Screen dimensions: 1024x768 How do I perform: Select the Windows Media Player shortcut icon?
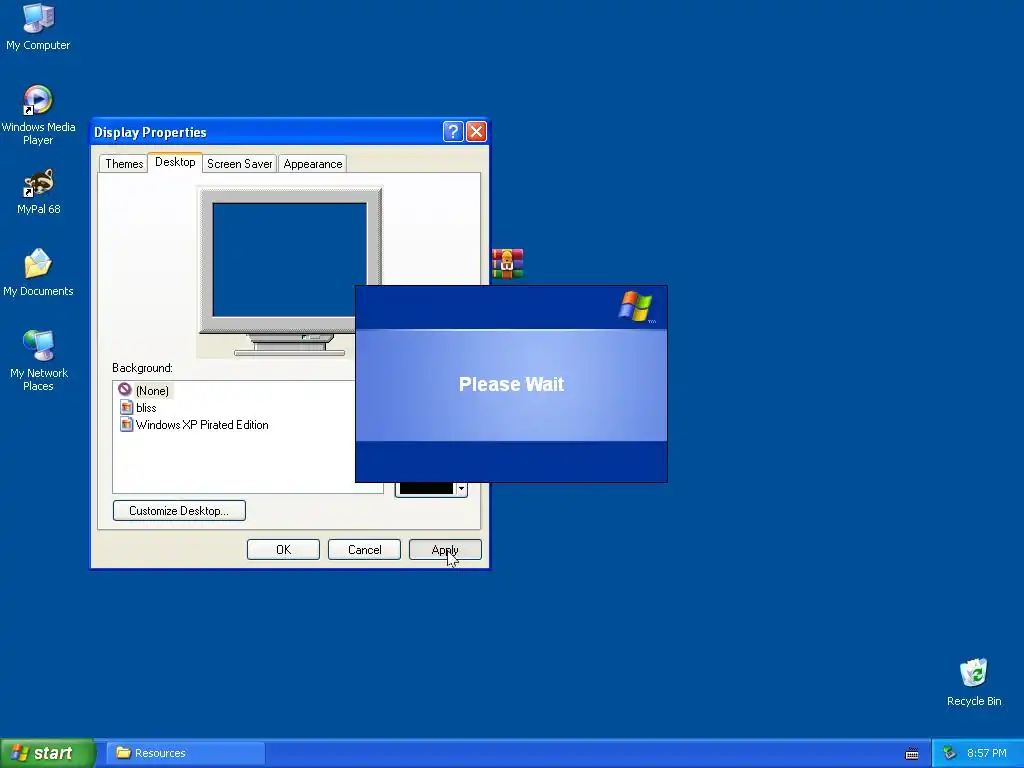[38, 115]
